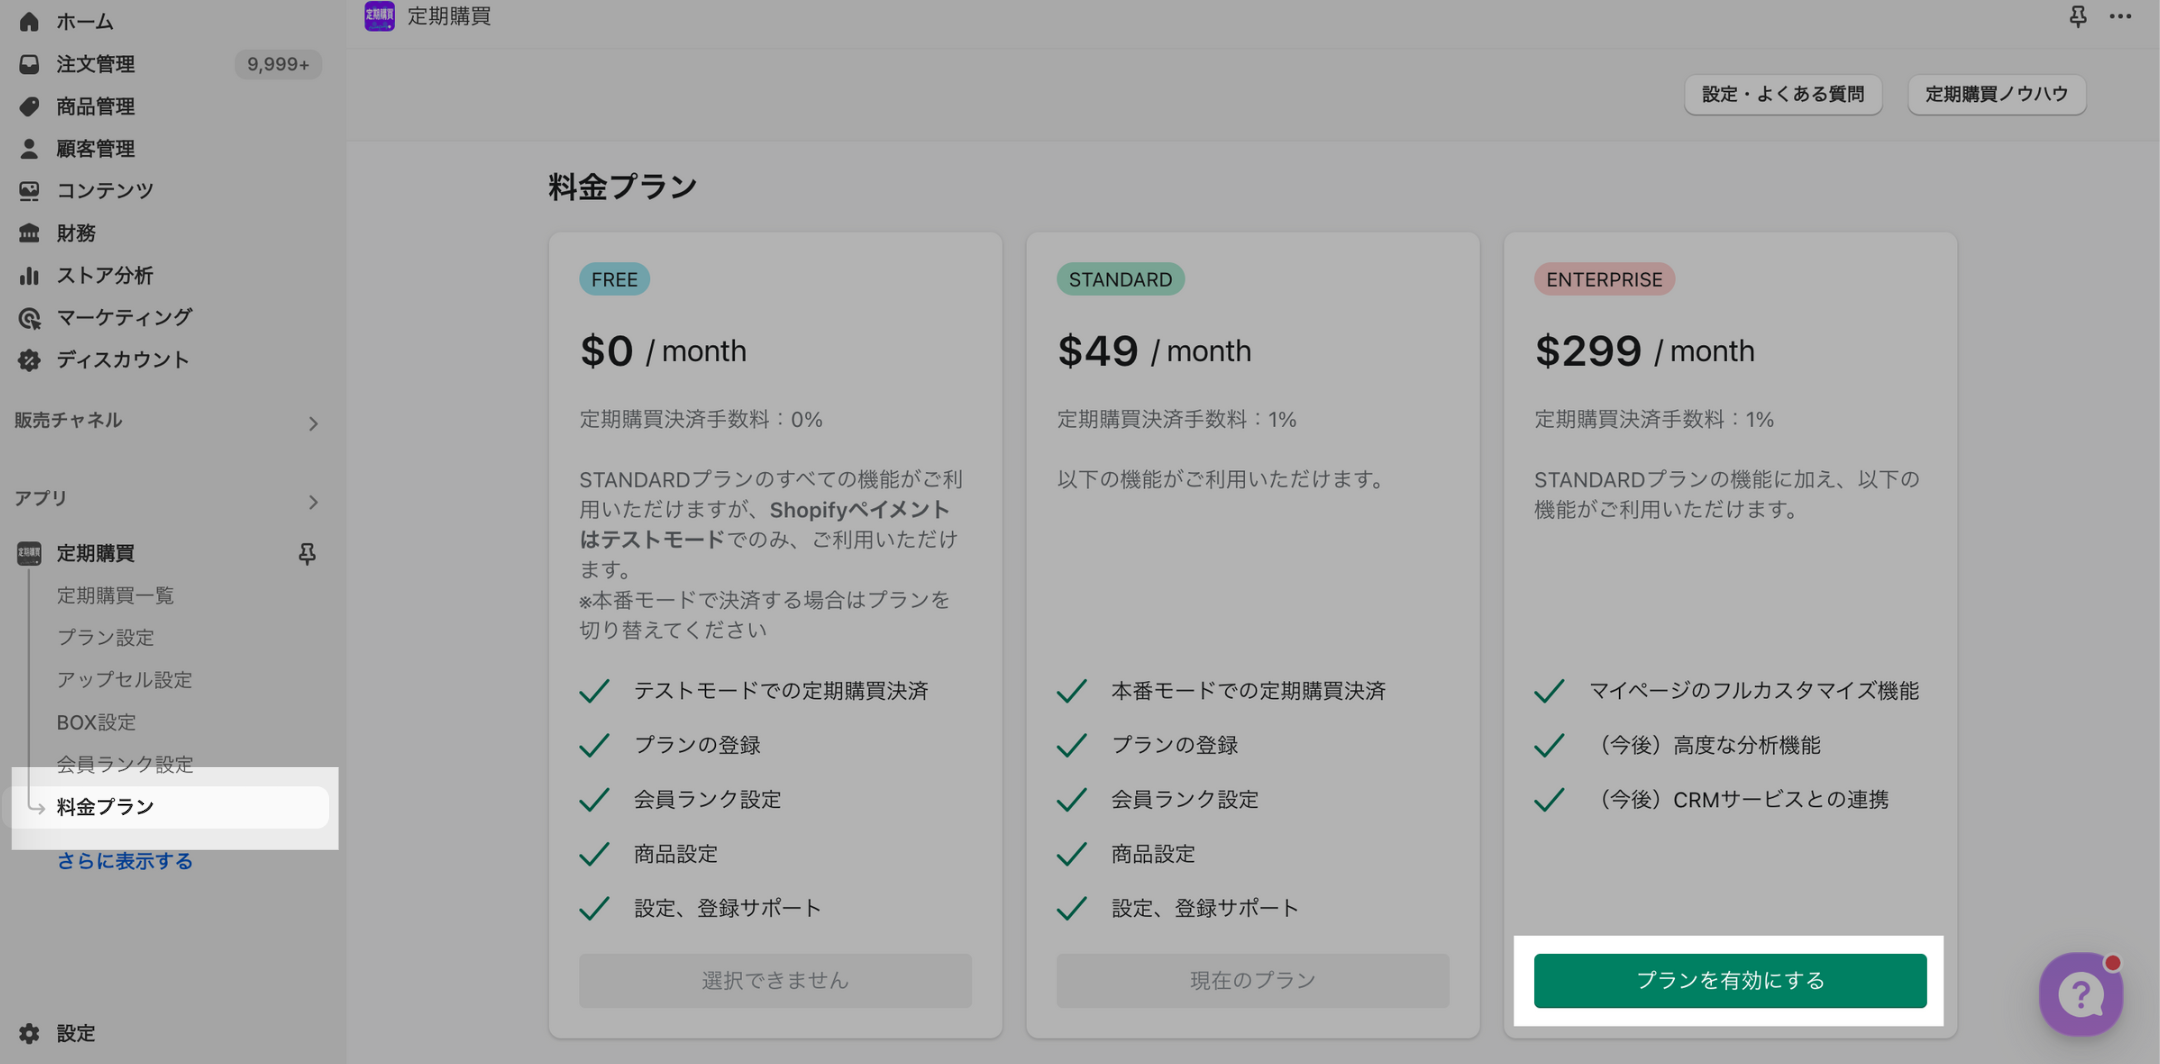Click the analytics (ストア分析) bar chart icon
This screenshot has height=1064, width=2160.
point(29,275)
